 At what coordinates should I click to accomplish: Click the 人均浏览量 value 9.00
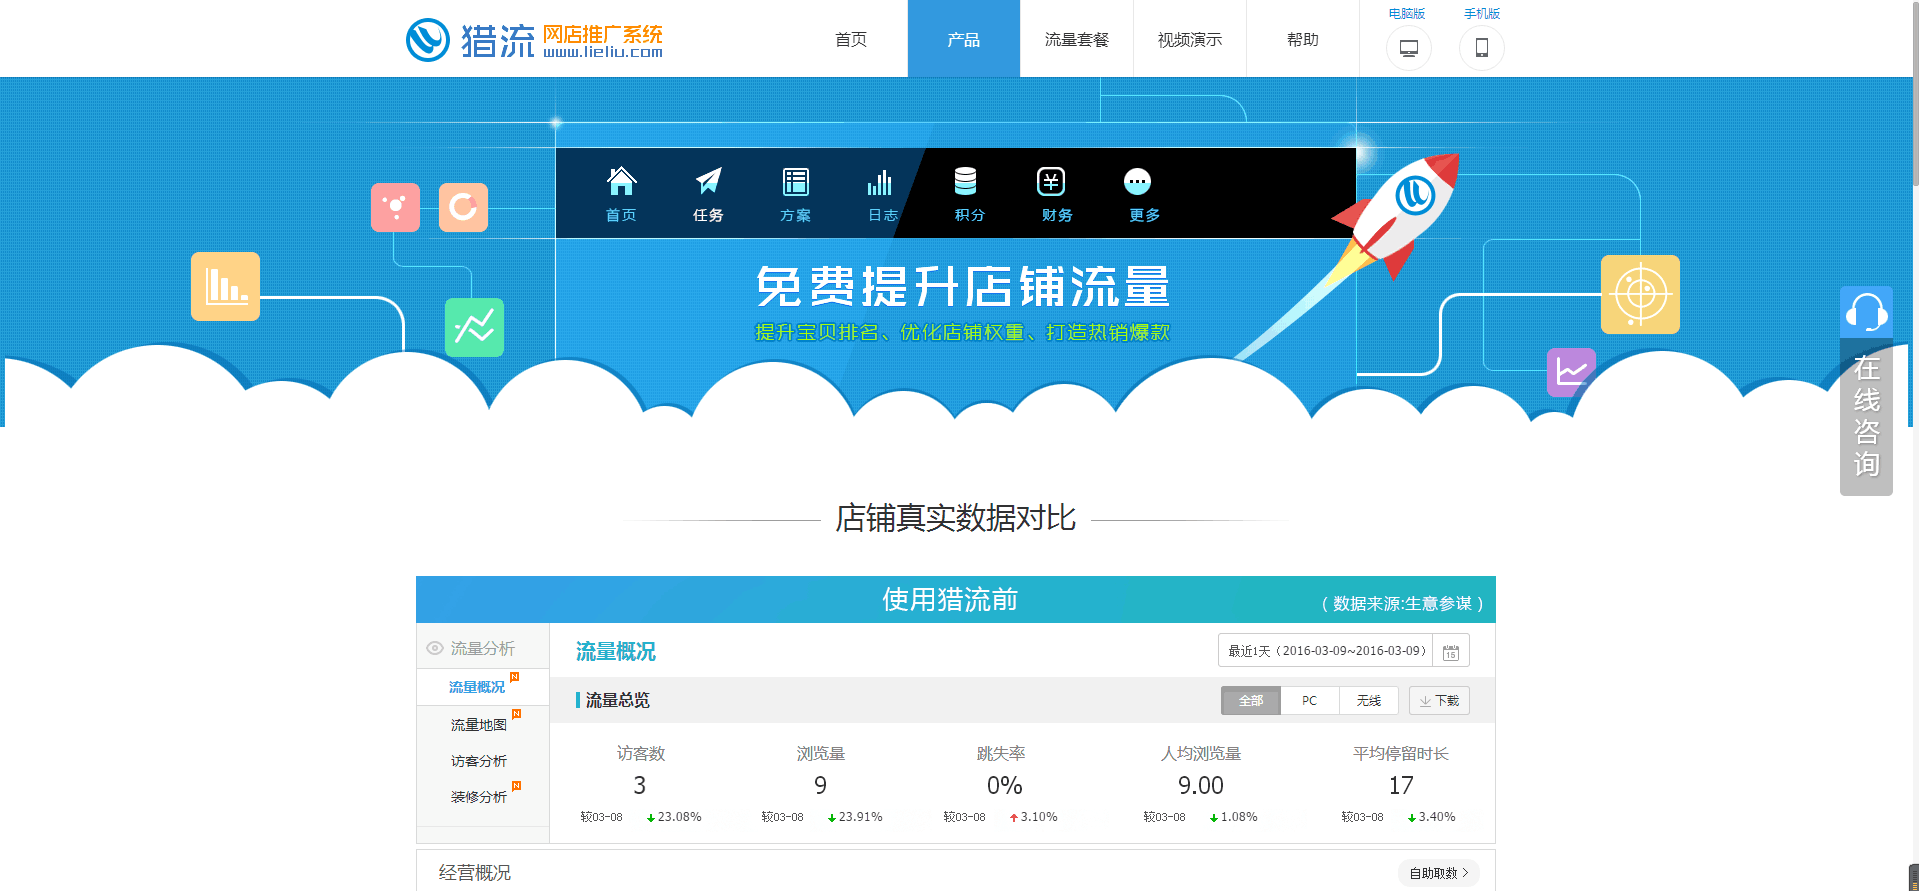tap(1201, 786)
